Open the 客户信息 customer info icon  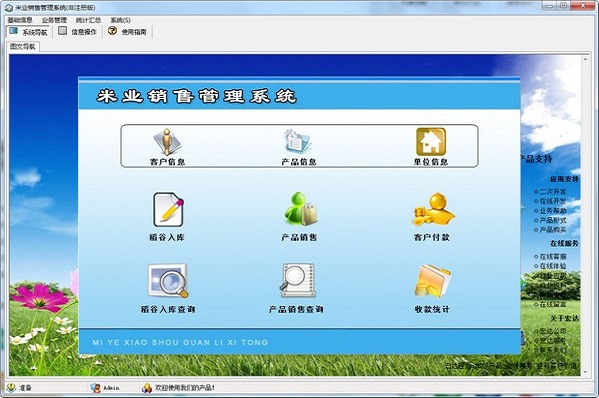click(167, 142)
